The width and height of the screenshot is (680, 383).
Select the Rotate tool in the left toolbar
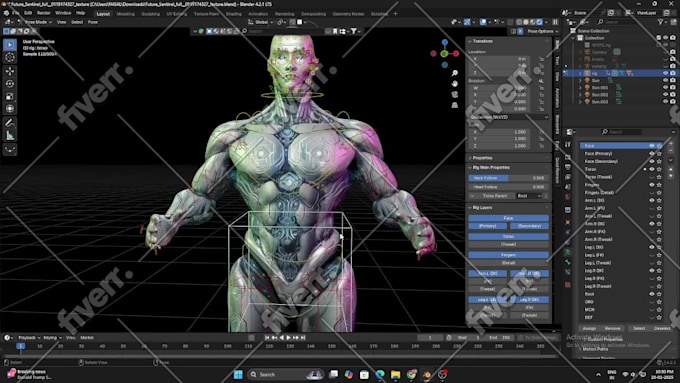click(10, 84)
